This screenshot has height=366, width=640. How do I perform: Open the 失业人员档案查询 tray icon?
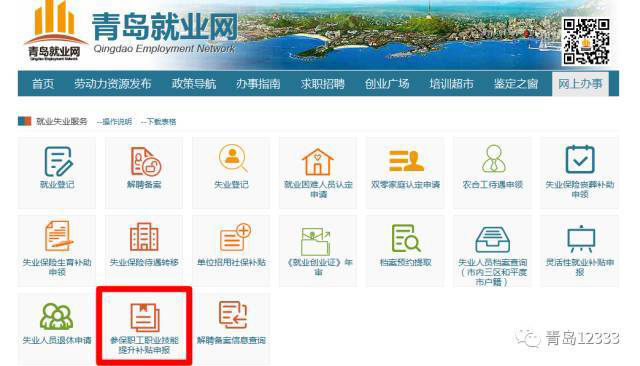tap(493, 240)
